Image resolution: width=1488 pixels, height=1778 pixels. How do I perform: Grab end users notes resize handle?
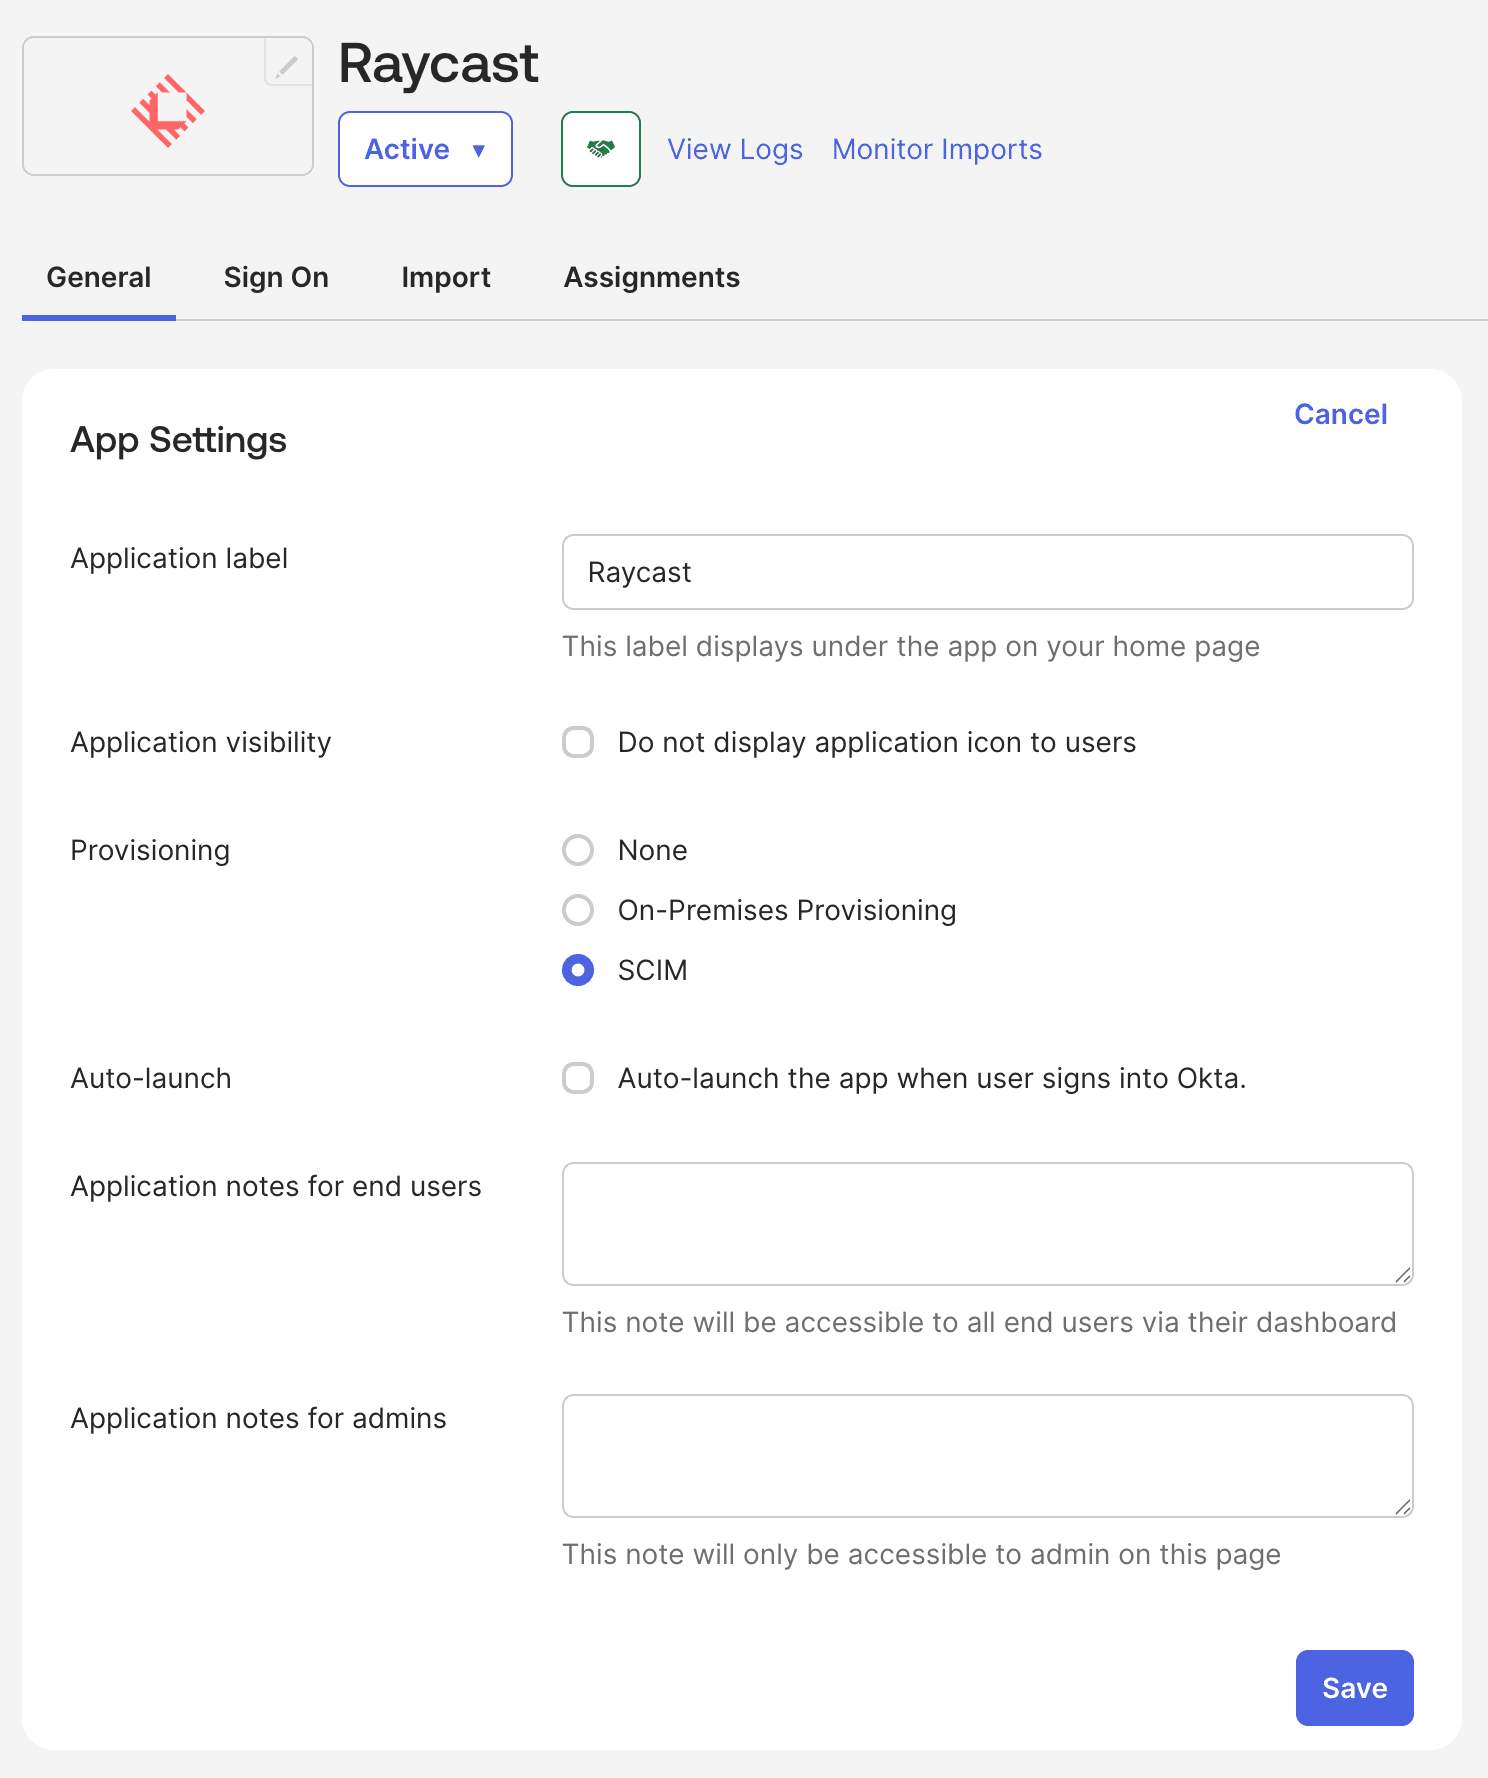[1403, 1275]
